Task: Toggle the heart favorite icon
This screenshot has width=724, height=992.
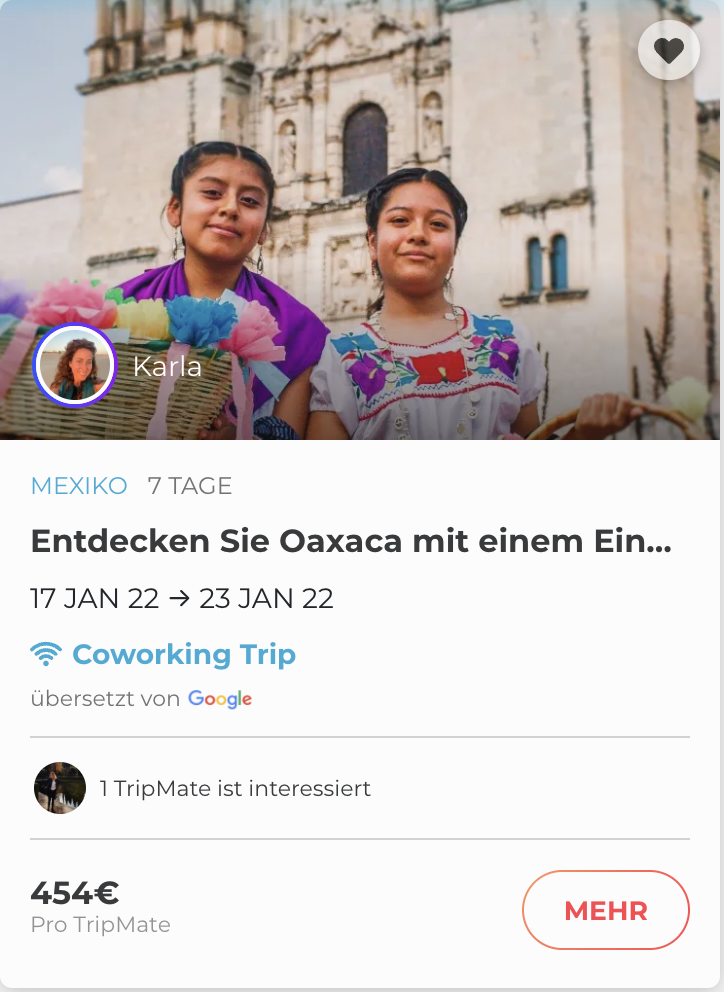Action: (x=669, y=51)
